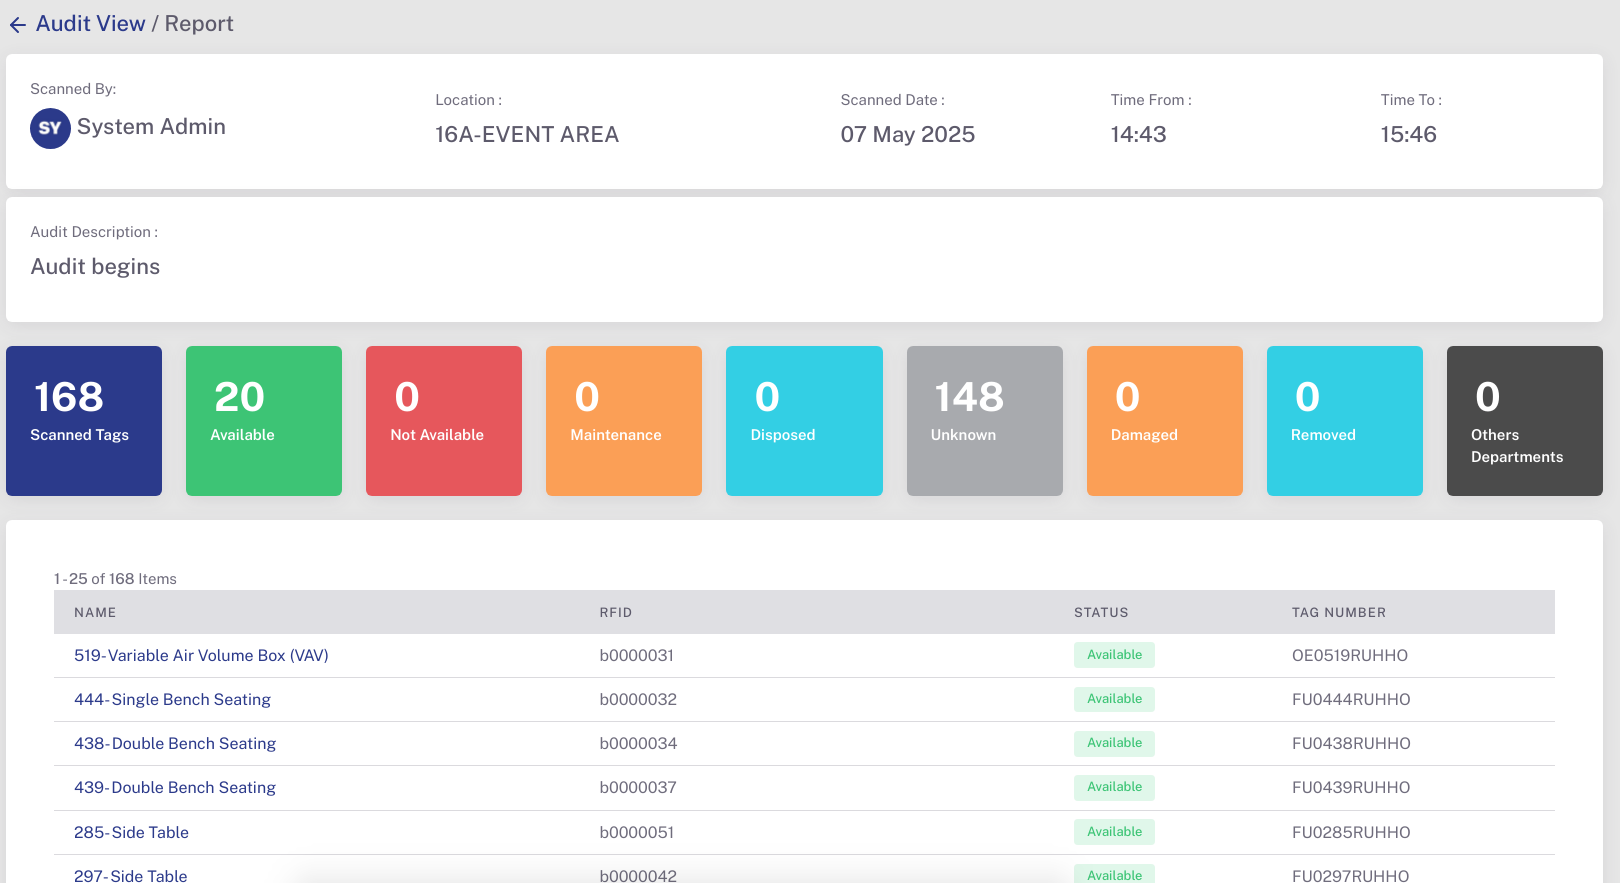
Task: Select the Removed status card
Action: pos(1344,421)
